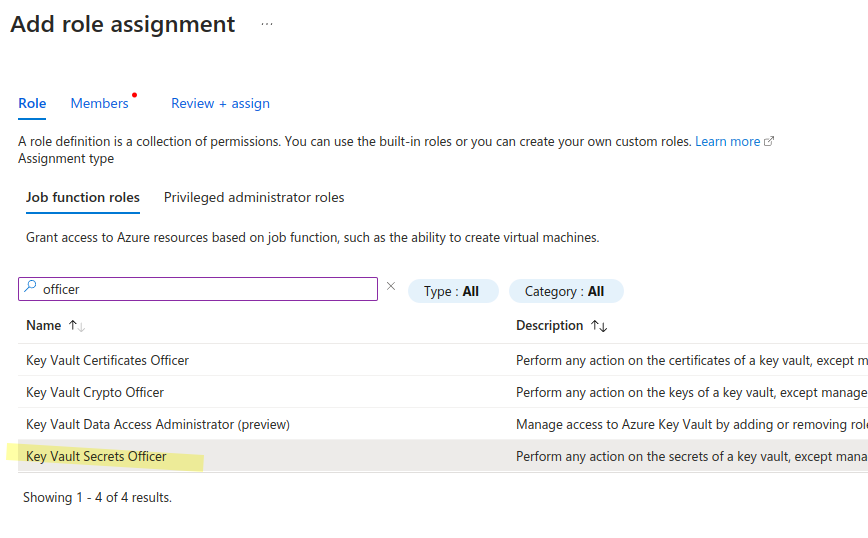Image resolution: width=868 pixels, height=538 pixels.
Task: Click the magnifier search icon
Action: [30, 287]
